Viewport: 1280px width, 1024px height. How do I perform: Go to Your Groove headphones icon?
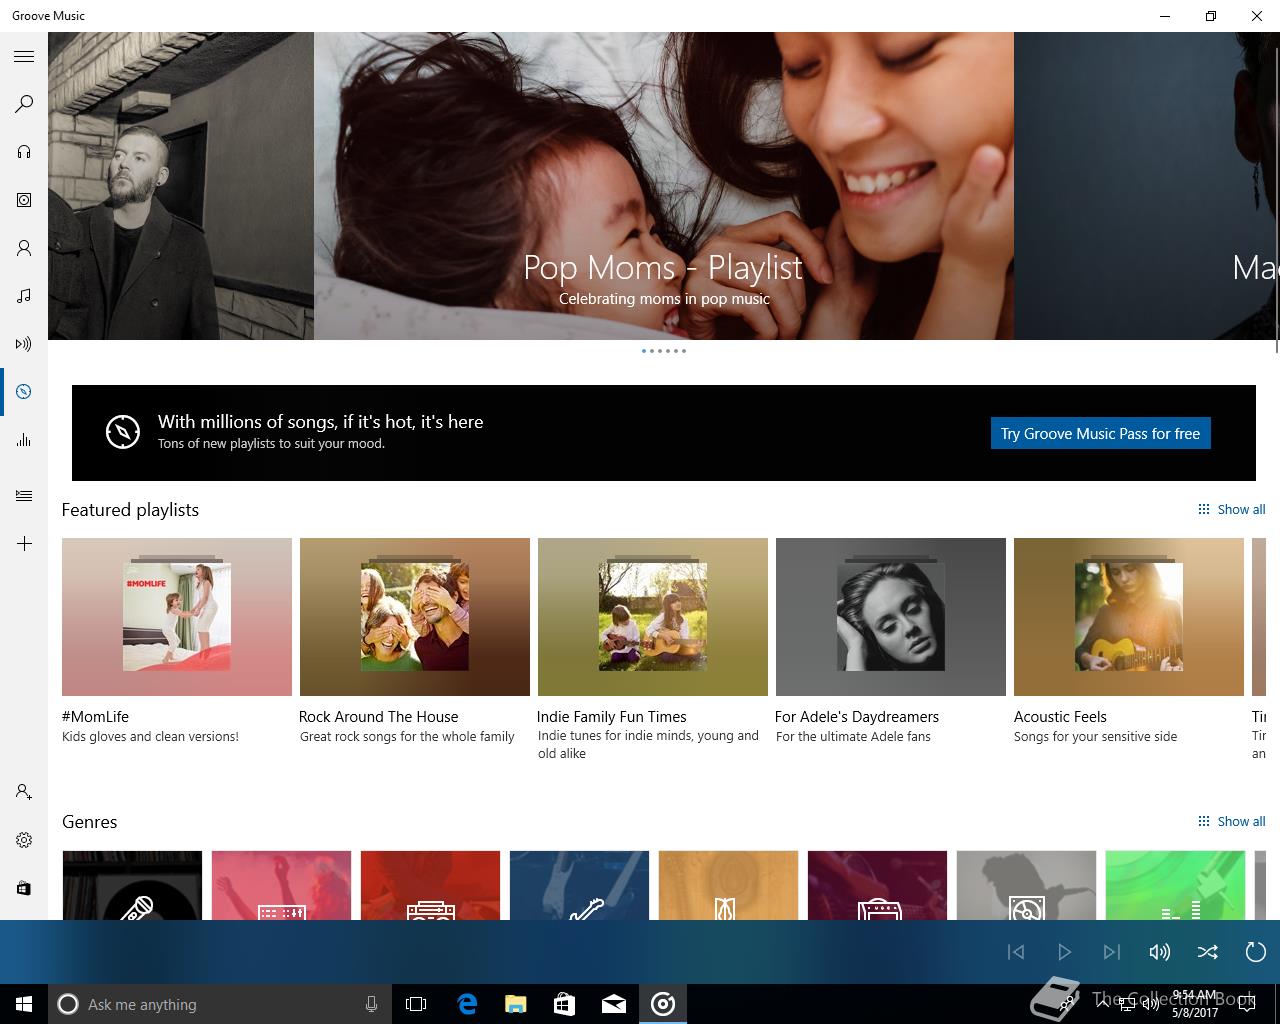[x=24, y=152]
